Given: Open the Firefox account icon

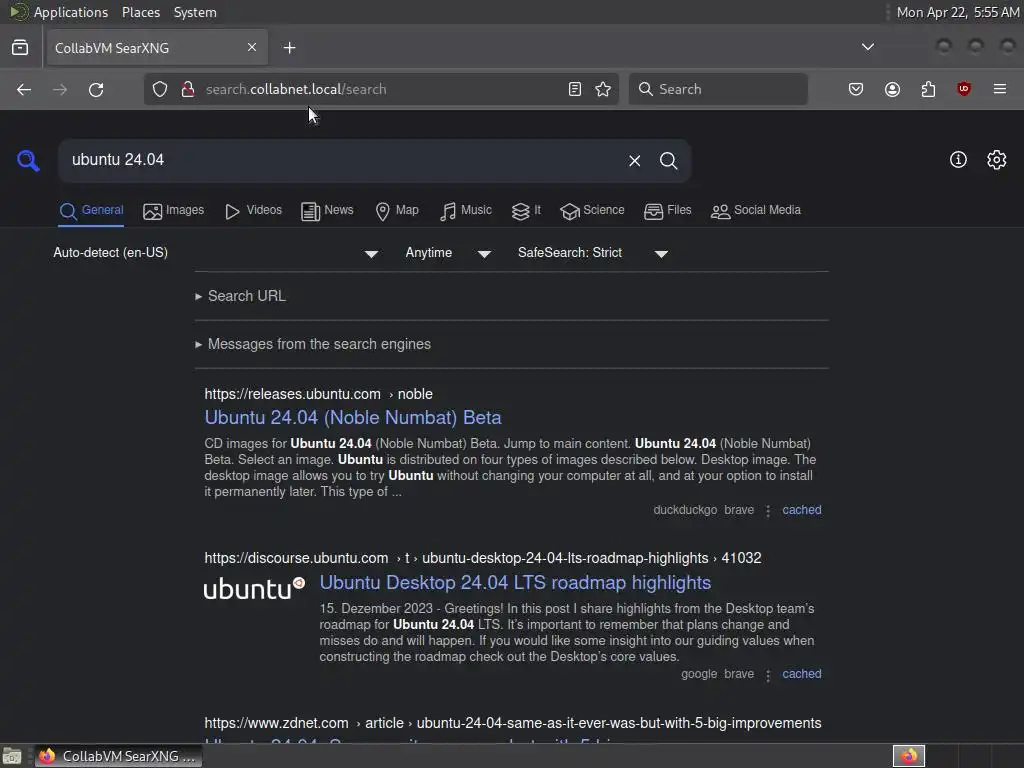Looking at the screenshot, I should (892, 89).
